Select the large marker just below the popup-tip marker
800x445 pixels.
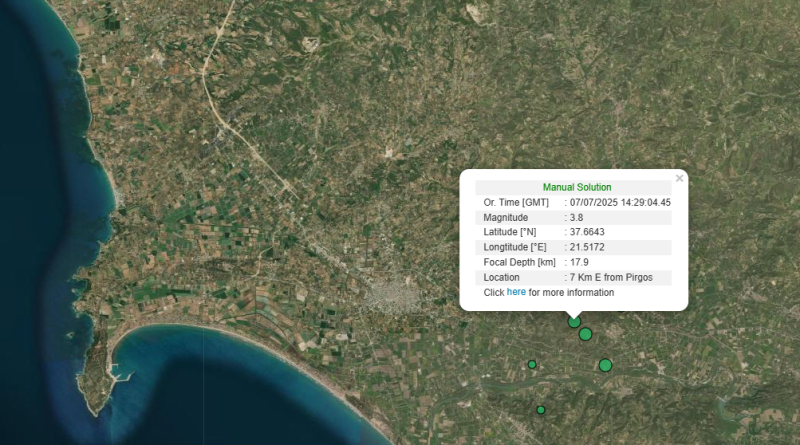(585, 334)
